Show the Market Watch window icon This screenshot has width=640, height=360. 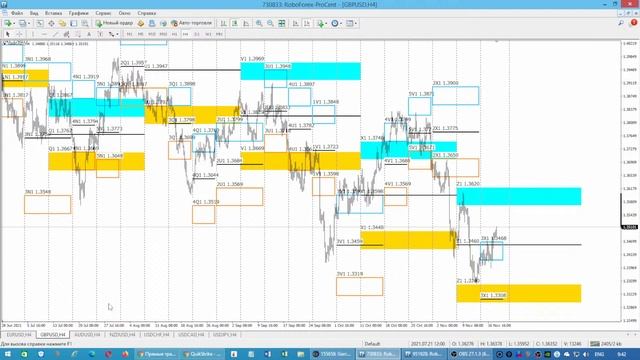[x=40, y=24]
